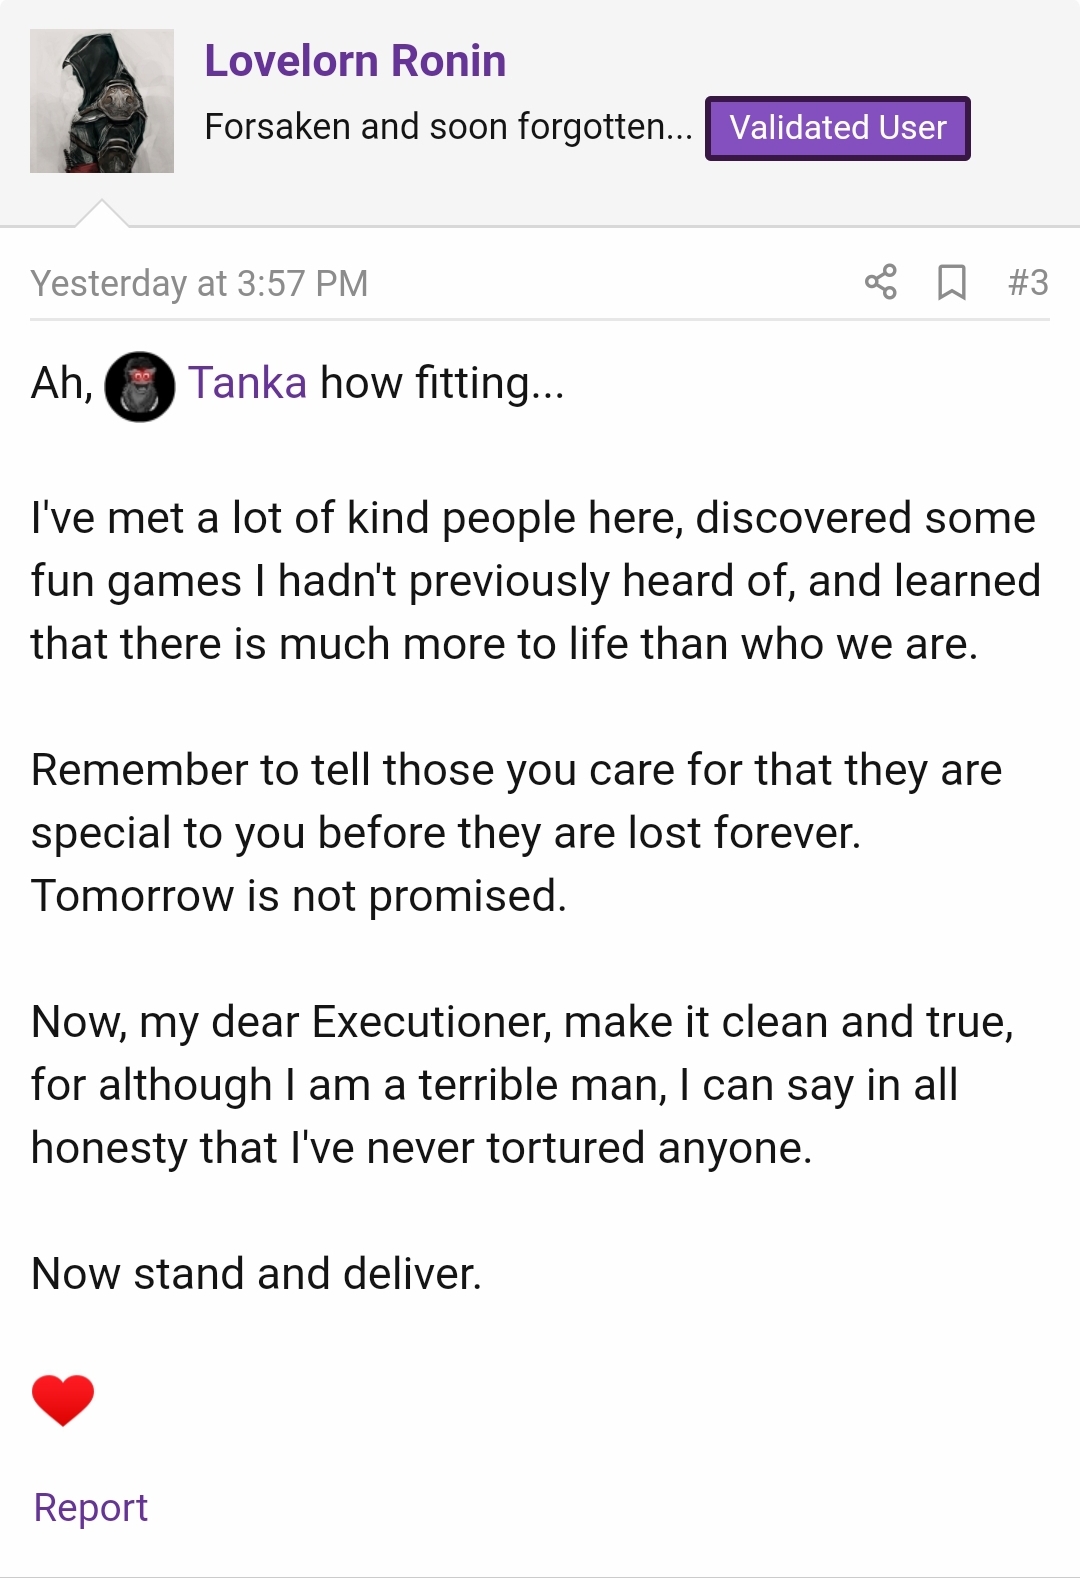Click the user title 'Forsaken and soon forgotten...'
Screen dimensions: 1080x1578
click(448, 127)
